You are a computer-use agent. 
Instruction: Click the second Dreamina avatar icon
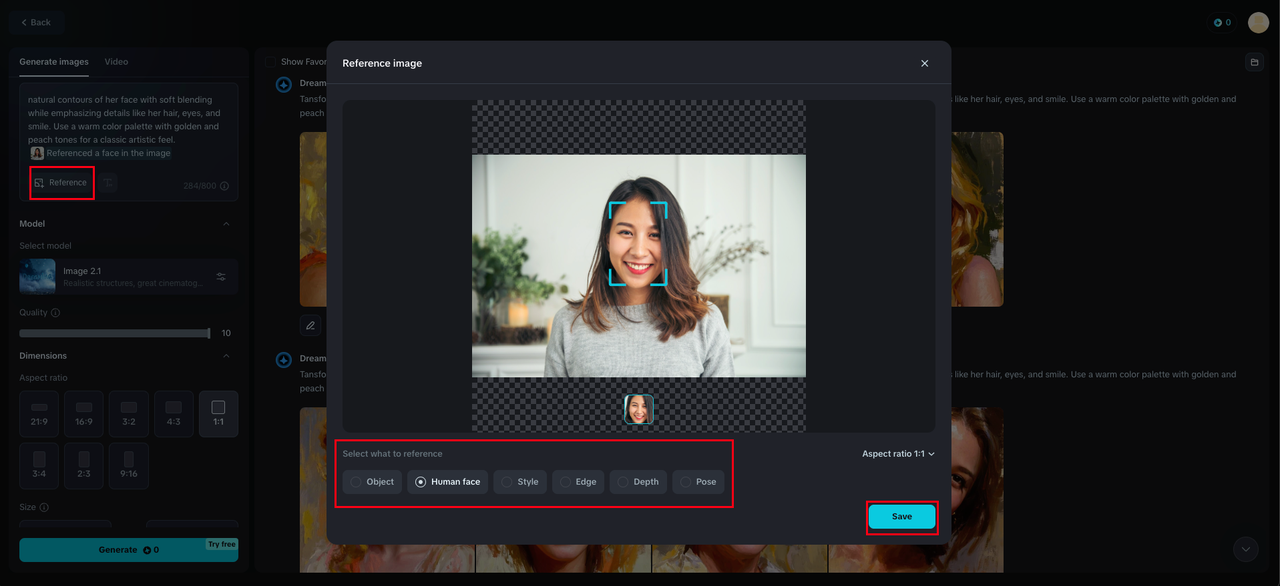point(283,359)
